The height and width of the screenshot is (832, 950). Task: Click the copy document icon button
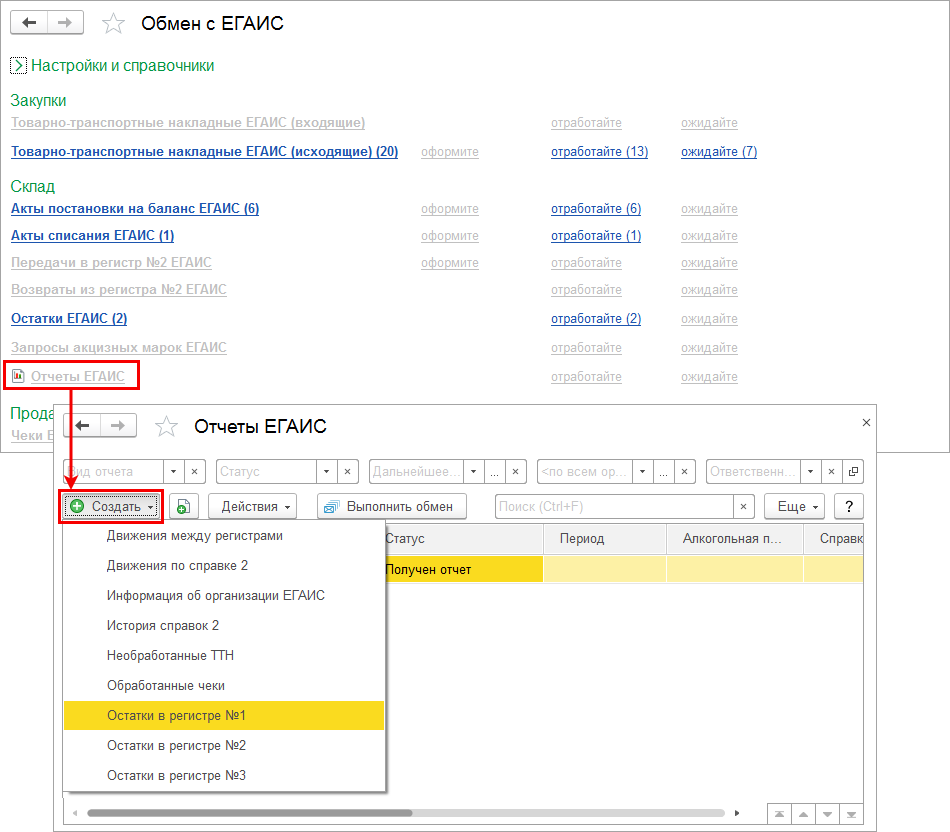(x=184, y=507)
